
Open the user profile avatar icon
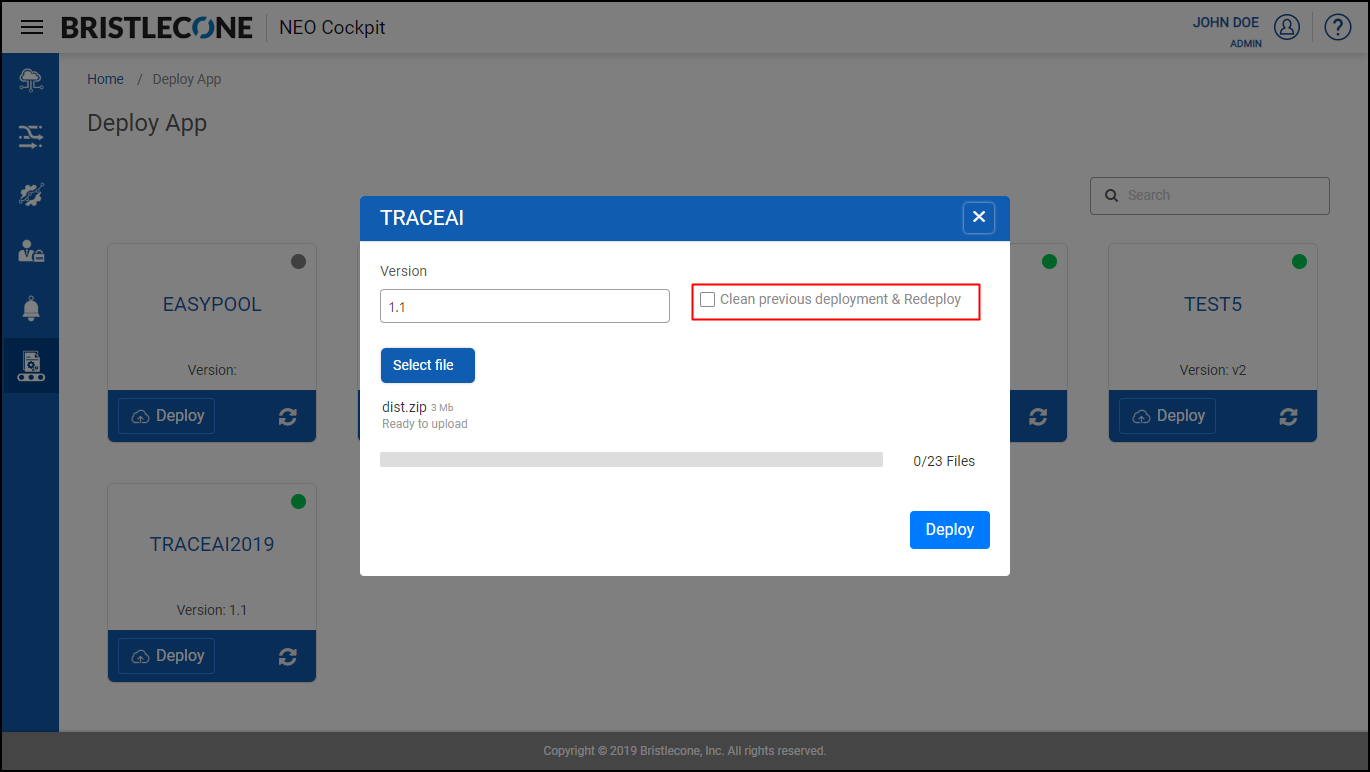pyautogui.click(x=1287, y=27)
